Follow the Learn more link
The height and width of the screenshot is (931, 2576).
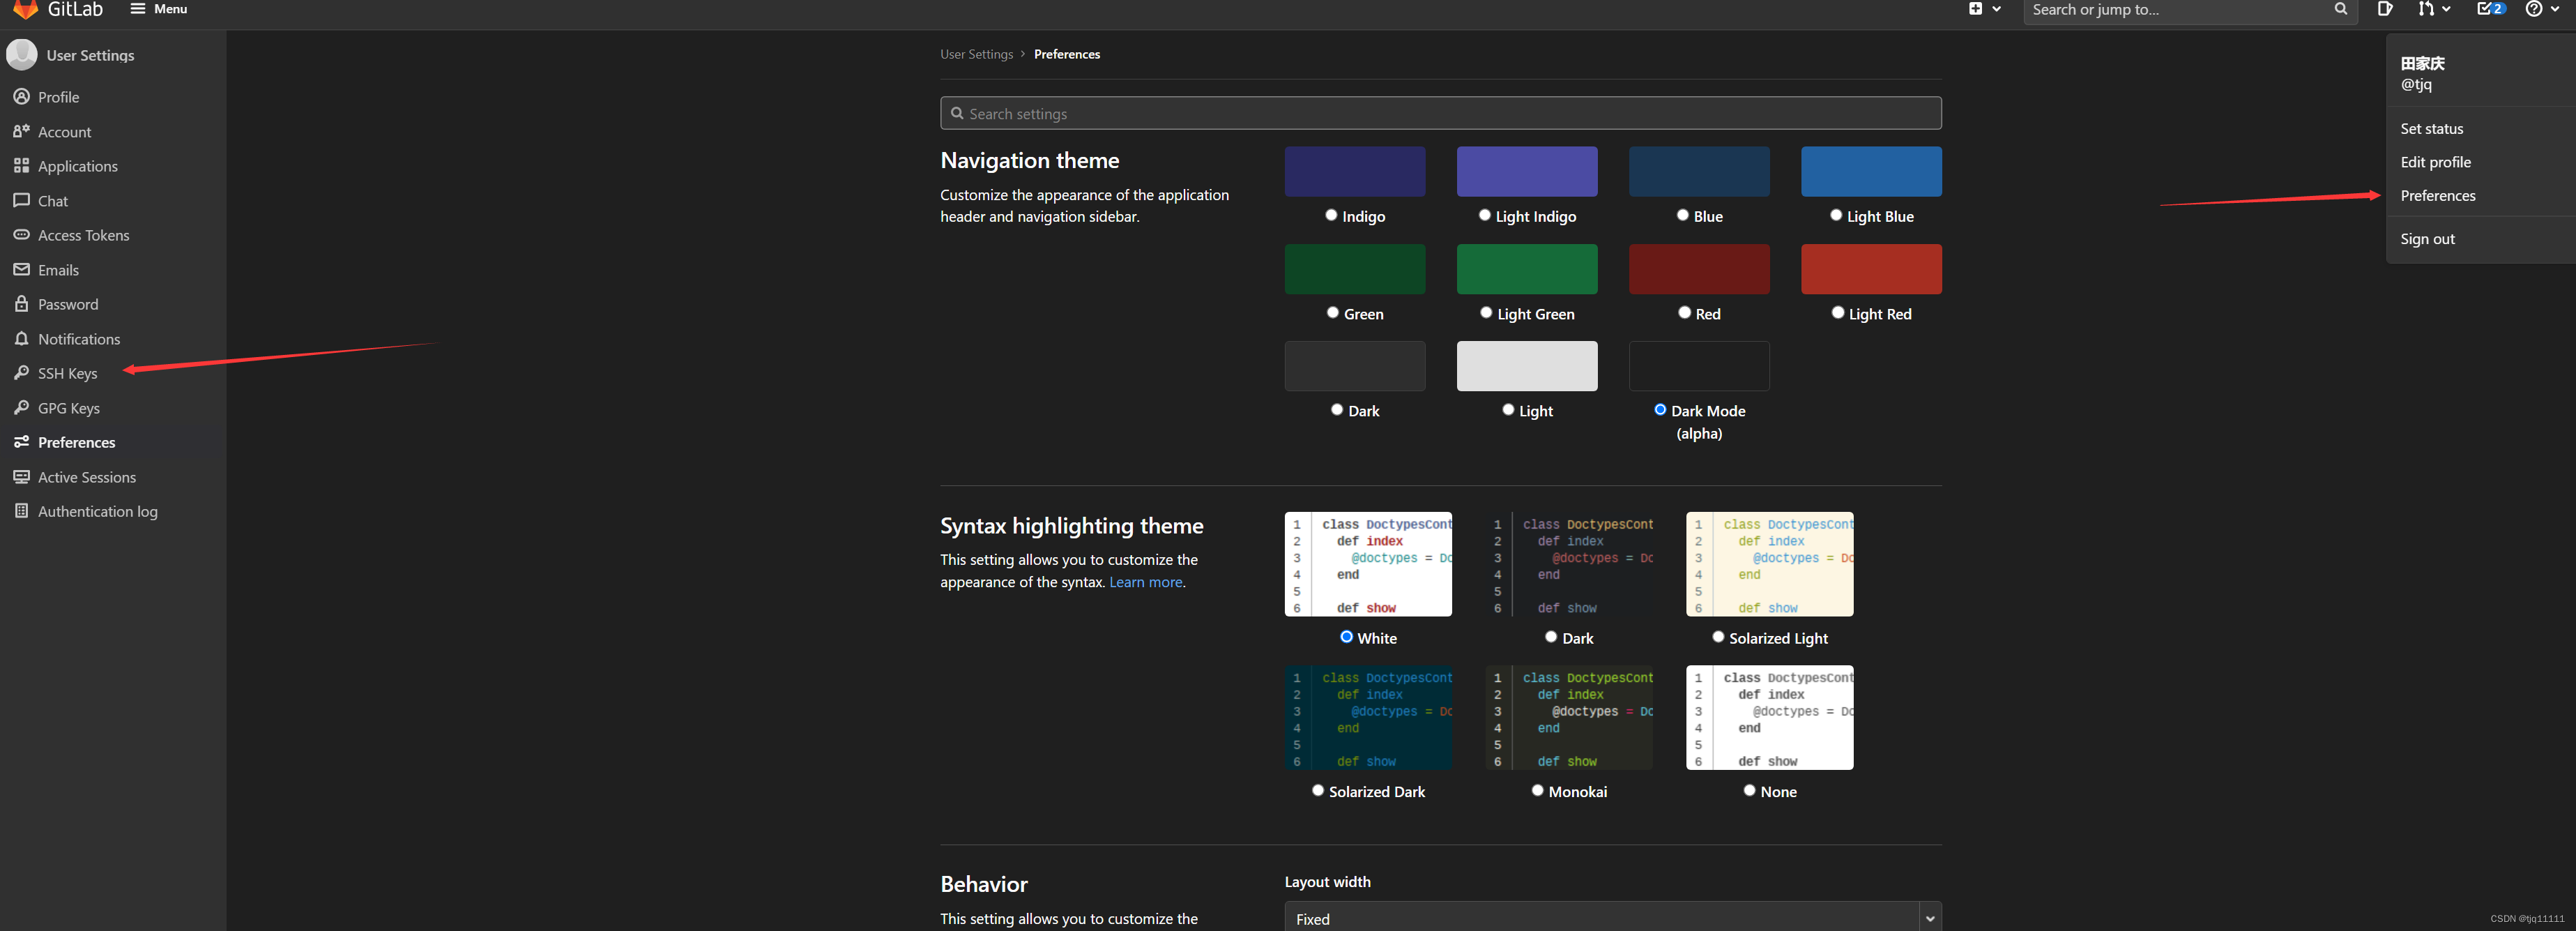1145,582
